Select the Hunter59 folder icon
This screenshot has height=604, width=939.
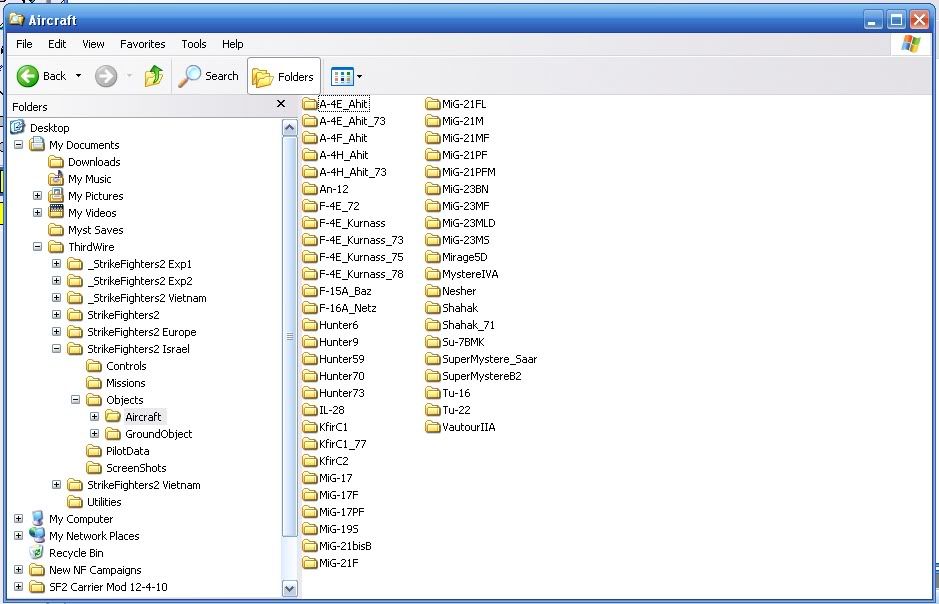point(310,359)
